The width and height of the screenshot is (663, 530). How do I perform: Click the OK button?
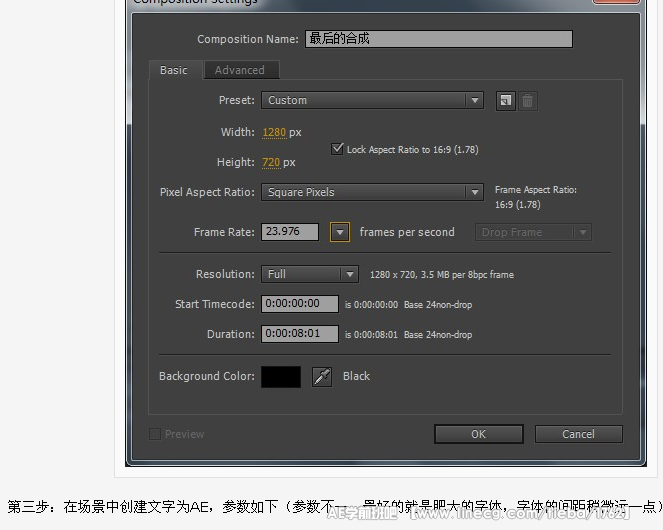coord(479,434)
